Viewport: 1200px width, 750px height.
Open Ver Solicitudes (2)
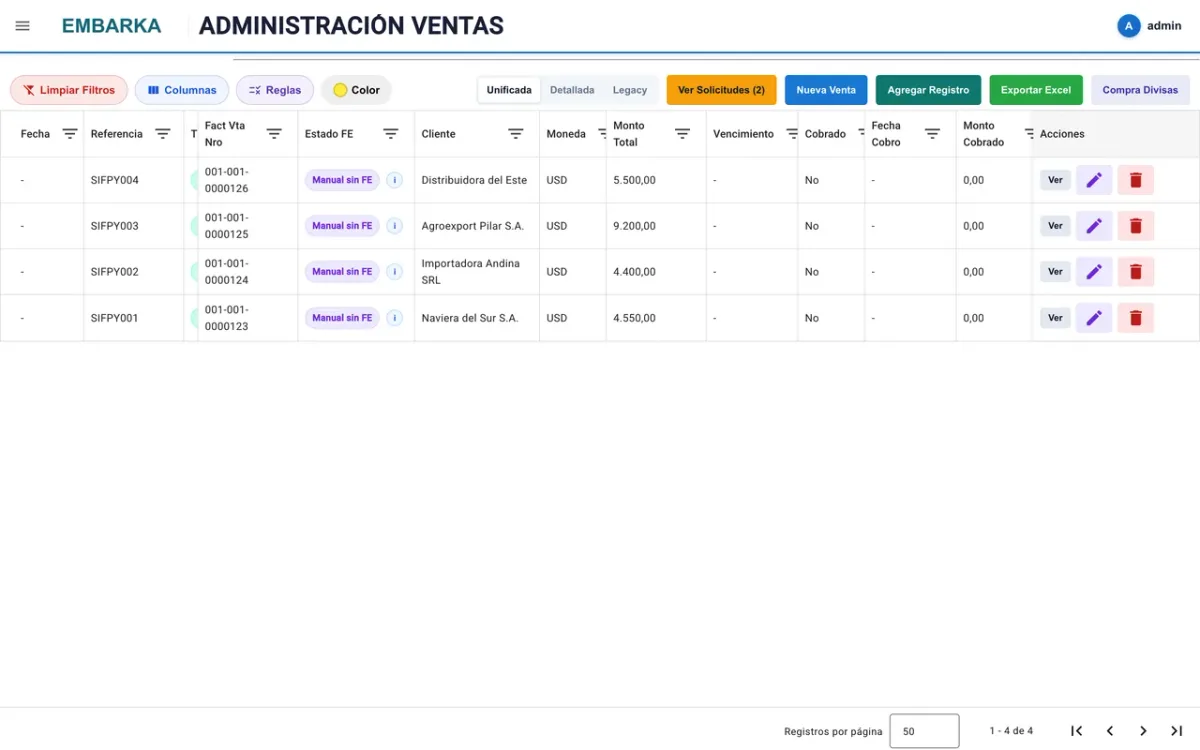pos(721,90)
